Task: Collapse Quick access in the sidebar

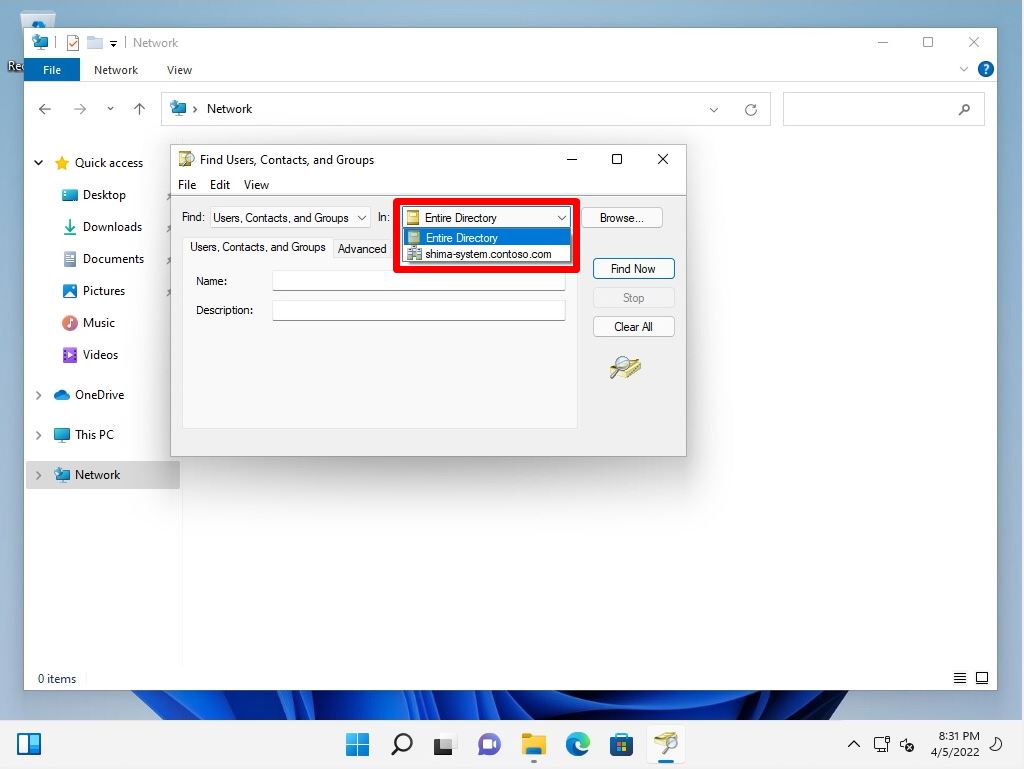Action: (x=38, y=162)
